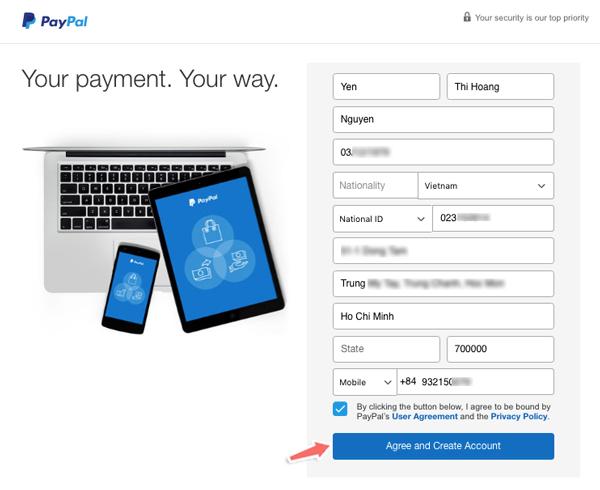Click the National ID number field

coord(493,218)
